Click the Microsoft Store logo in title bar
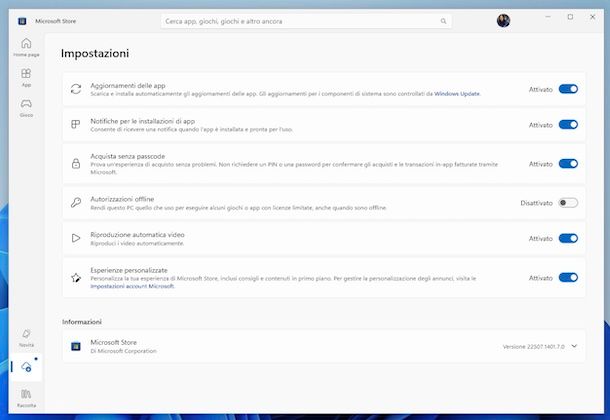The width and height of the screenshot is (610, 420). 22,17
